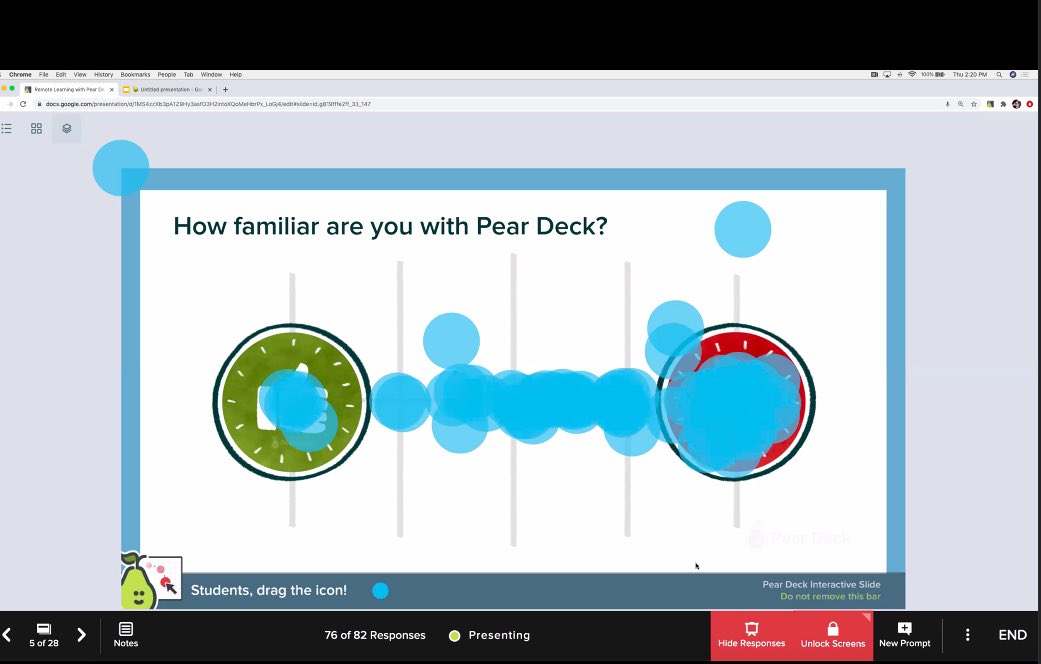
Task: Open macOS Spotlight search
Action: (x=999, y=74)
